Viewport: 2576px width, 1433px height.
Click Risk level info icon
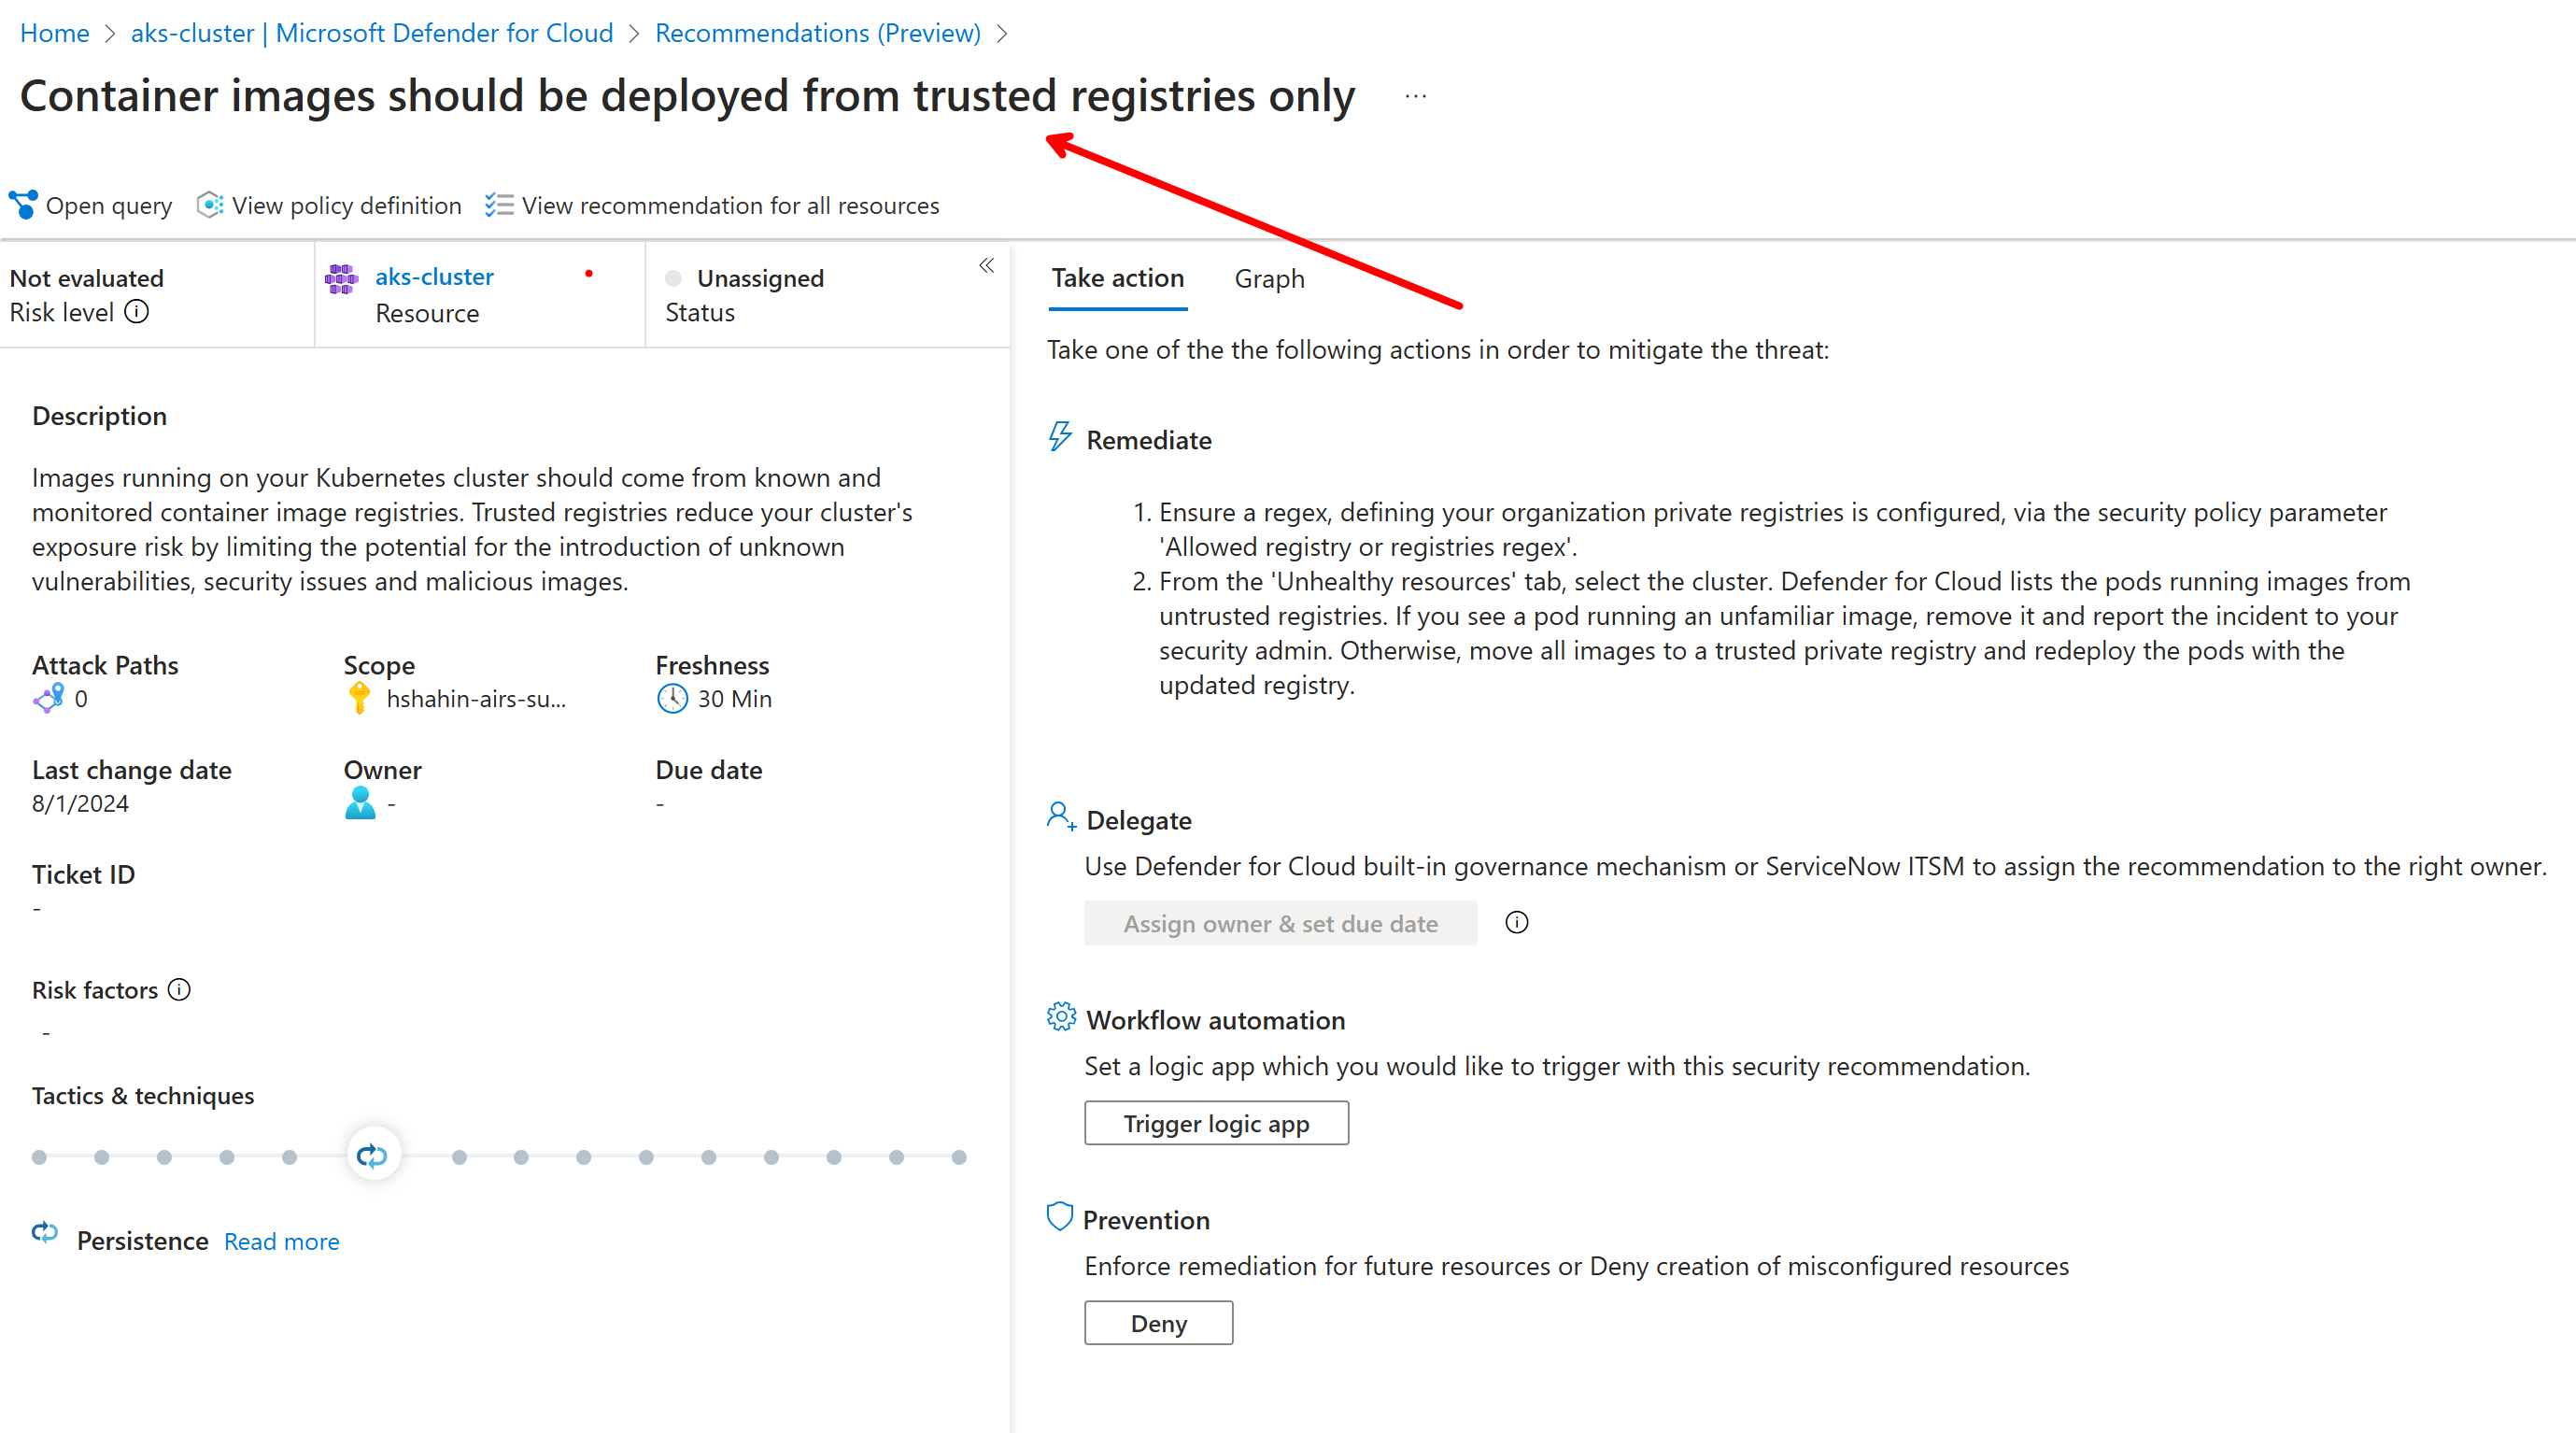click(x=137, y=312)
